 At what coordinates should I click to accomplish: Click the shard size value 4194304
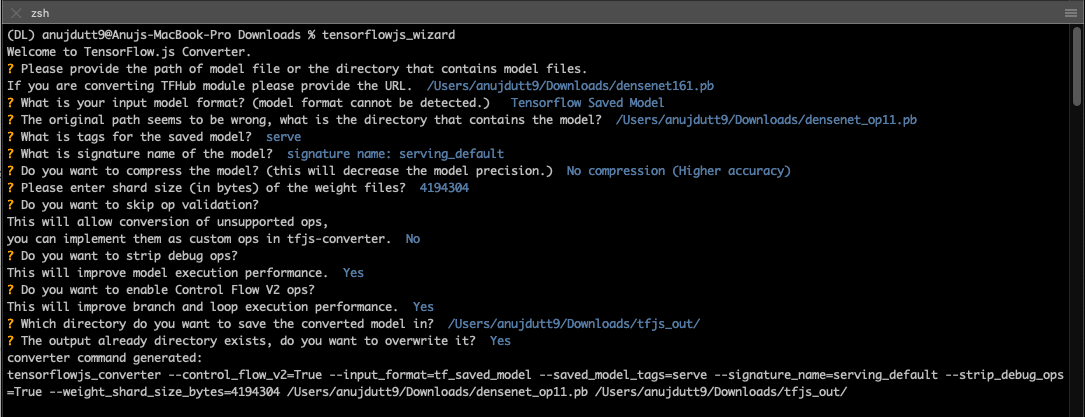pyautogui.click(x=444, y=187)
